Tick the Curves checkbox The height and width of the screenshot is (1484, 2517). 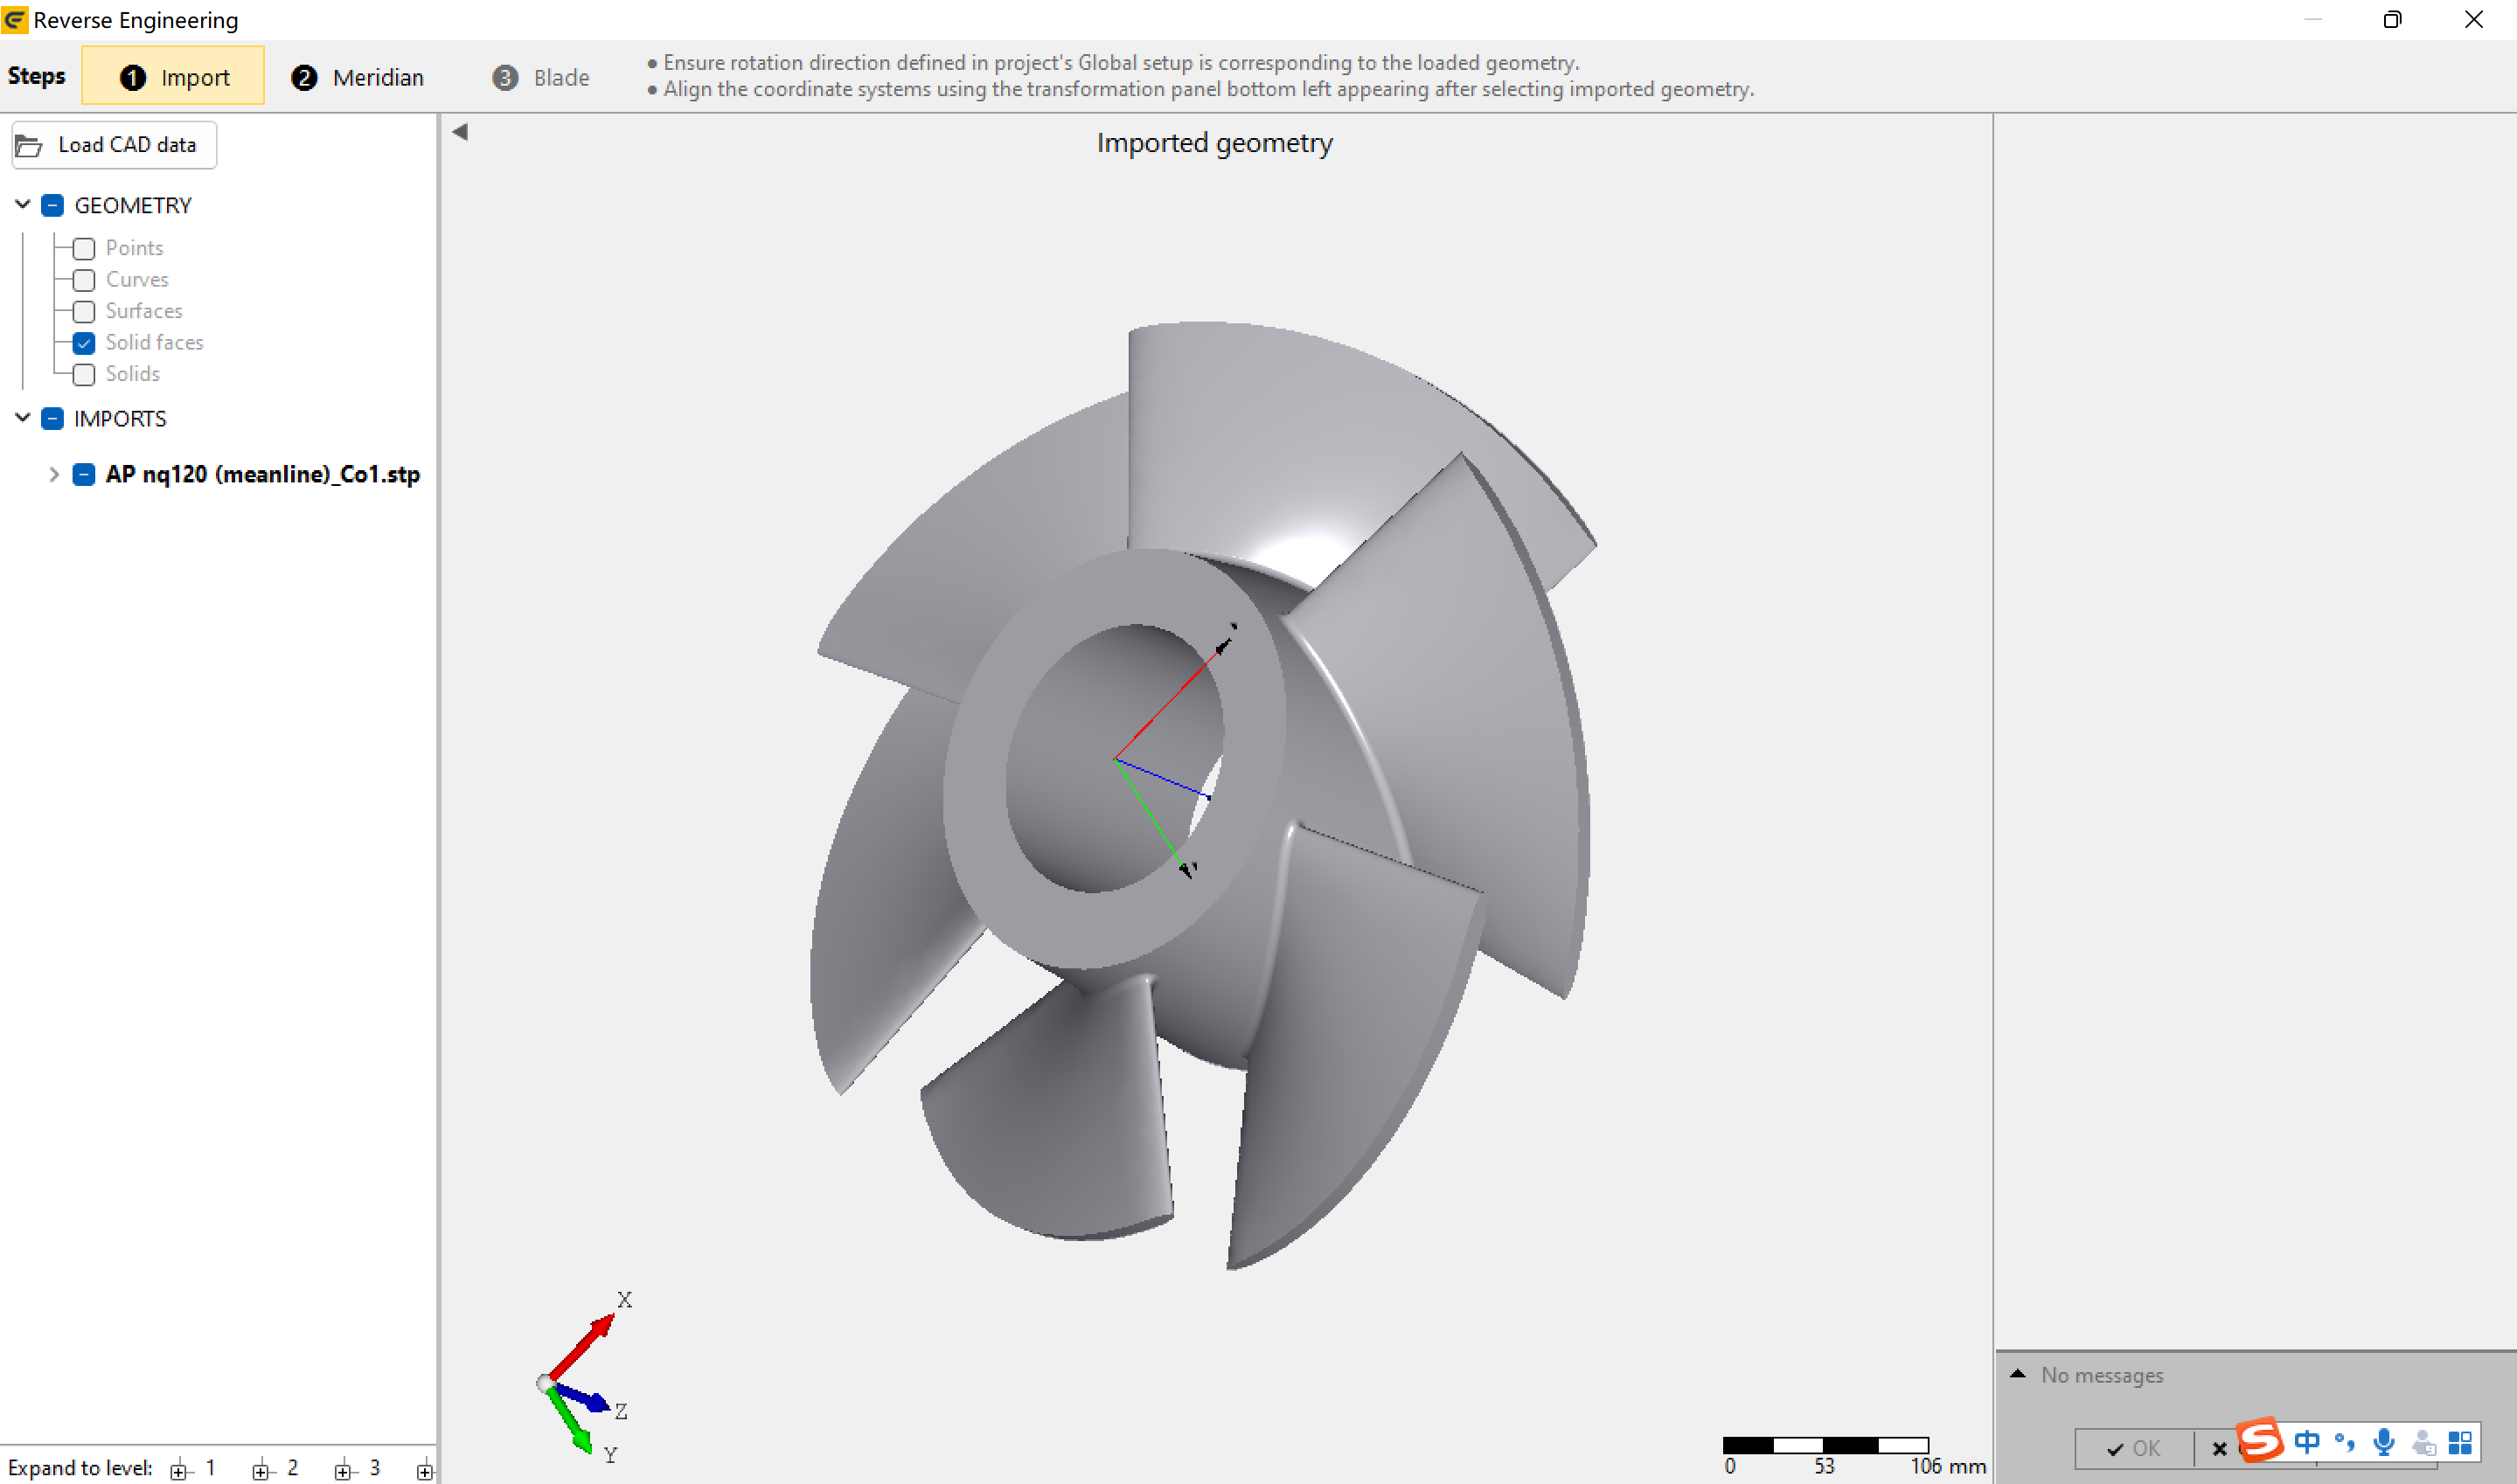click(x=84, y=280)
